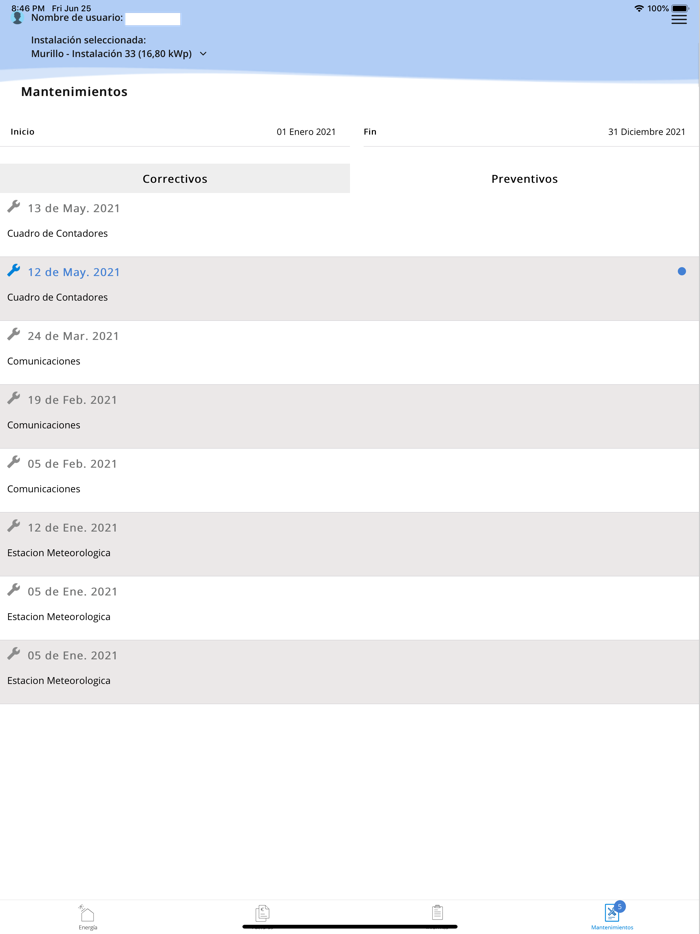
Task: Tap the Mantenimientos page heading
Action: [74, 92]
